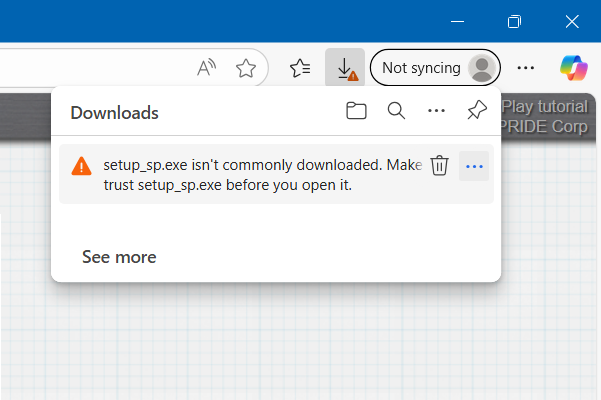
Task: Search downloads with the magnifier icon
Action: click(x=396, y=112)
